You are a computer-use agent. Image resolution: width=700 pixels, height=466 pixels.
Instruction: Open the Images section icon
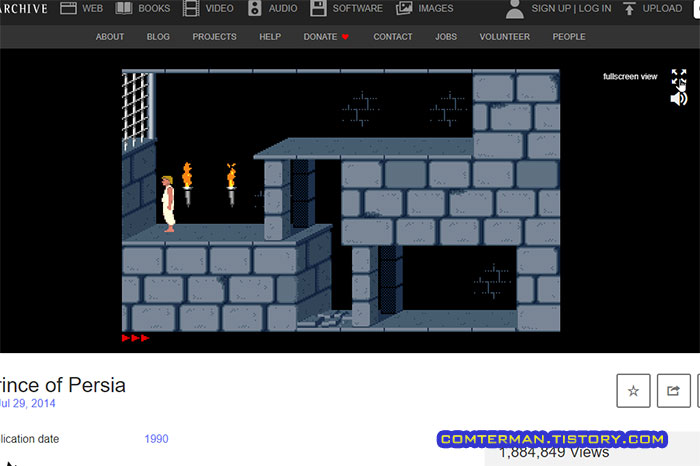tap(404, 8)
